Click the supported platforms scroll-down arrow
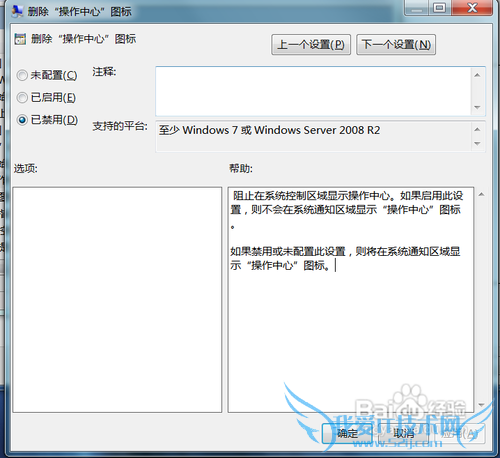Image resolution: width=500 pixels, height=458 pixels. (477, 144)
